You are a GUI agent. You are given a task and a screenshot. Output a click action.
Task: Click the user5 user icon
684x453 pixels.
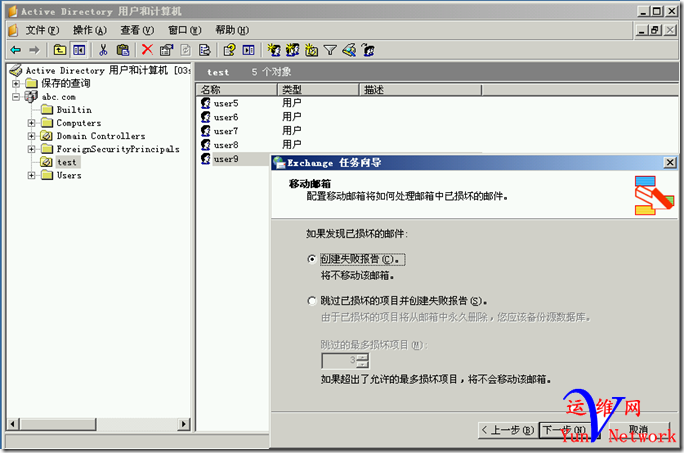205,103
